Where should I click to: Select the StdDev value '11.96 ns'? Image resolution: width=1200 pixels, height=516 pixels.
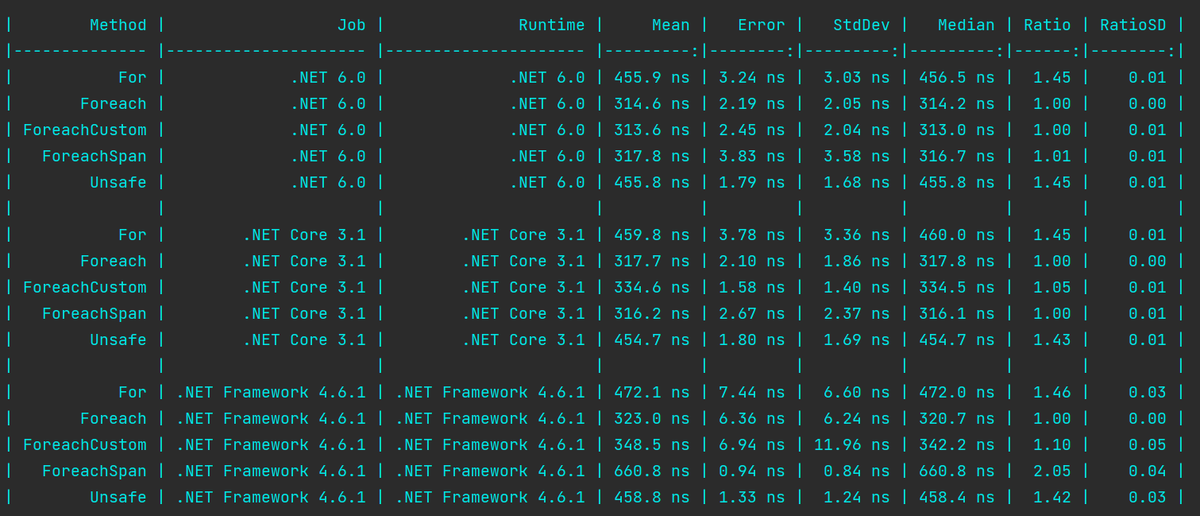(852, 444)
